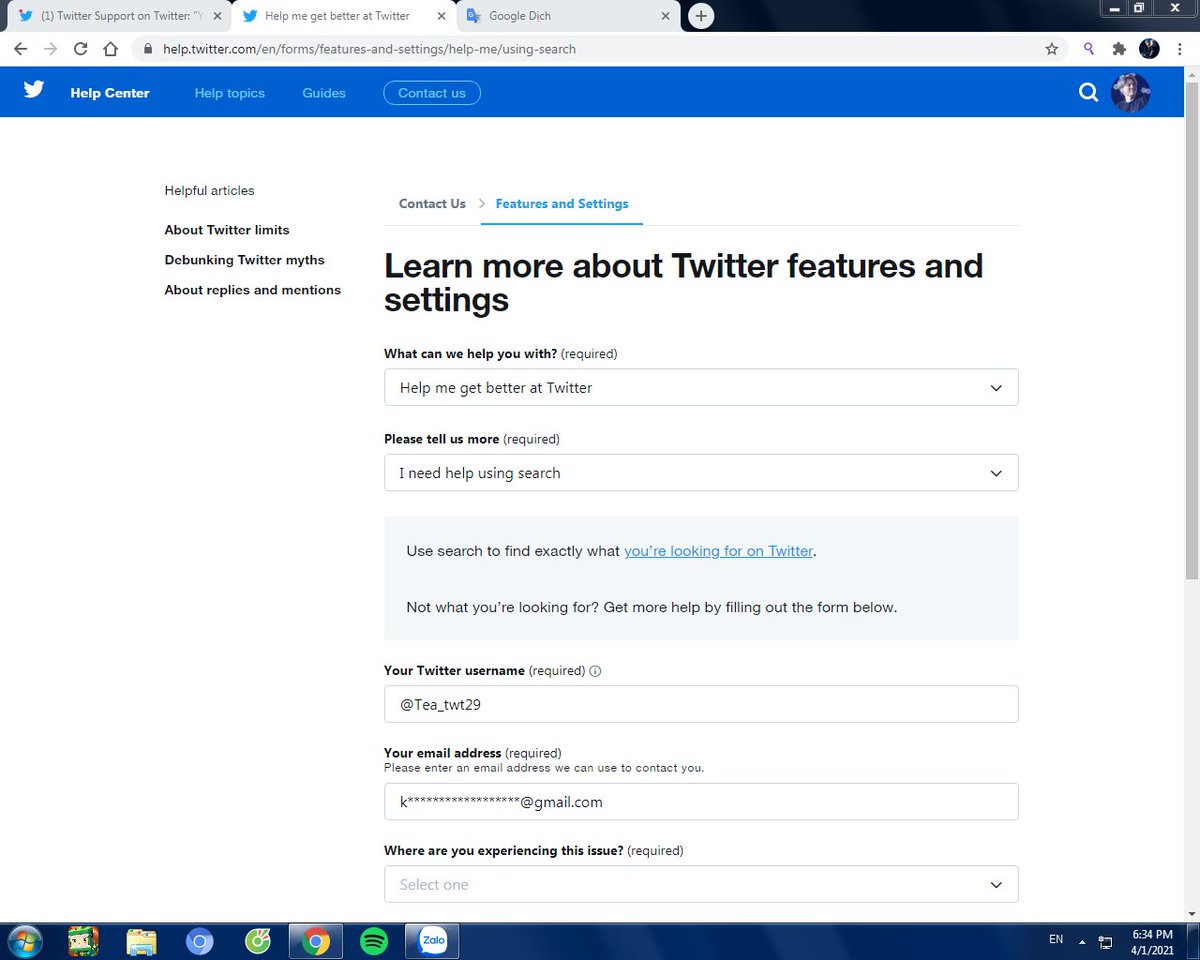Click the Twitter bird logo in header
Screen dimensions: 1200x960
point(34,90)
